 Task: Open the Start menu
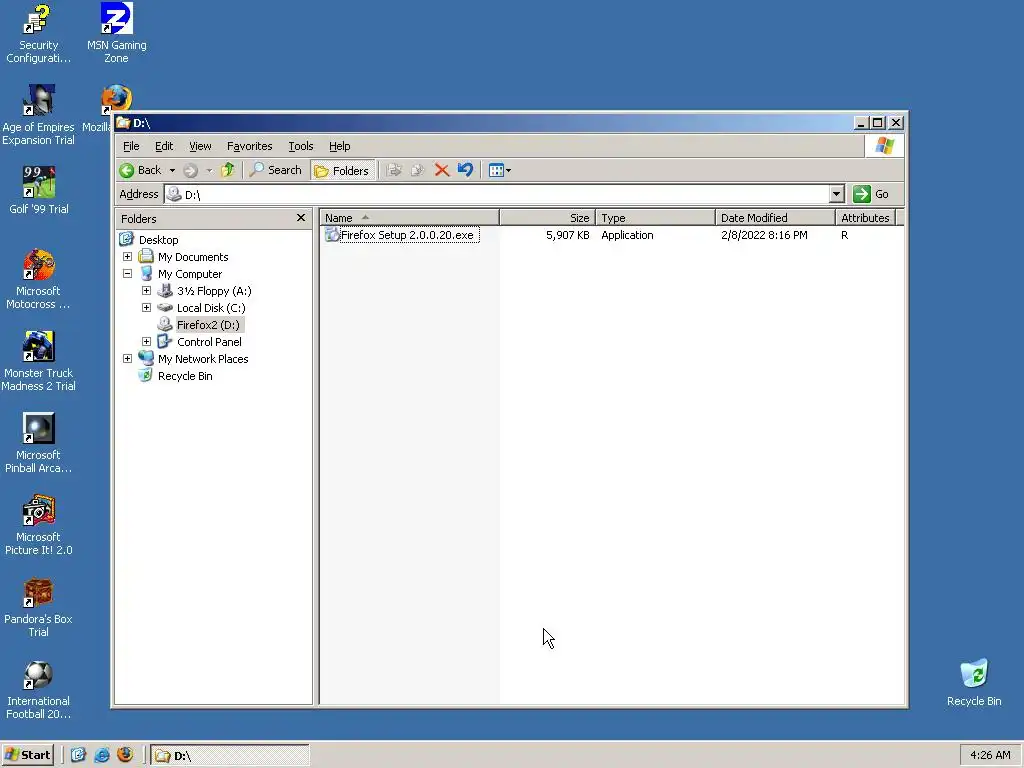[x=27, y=755]
